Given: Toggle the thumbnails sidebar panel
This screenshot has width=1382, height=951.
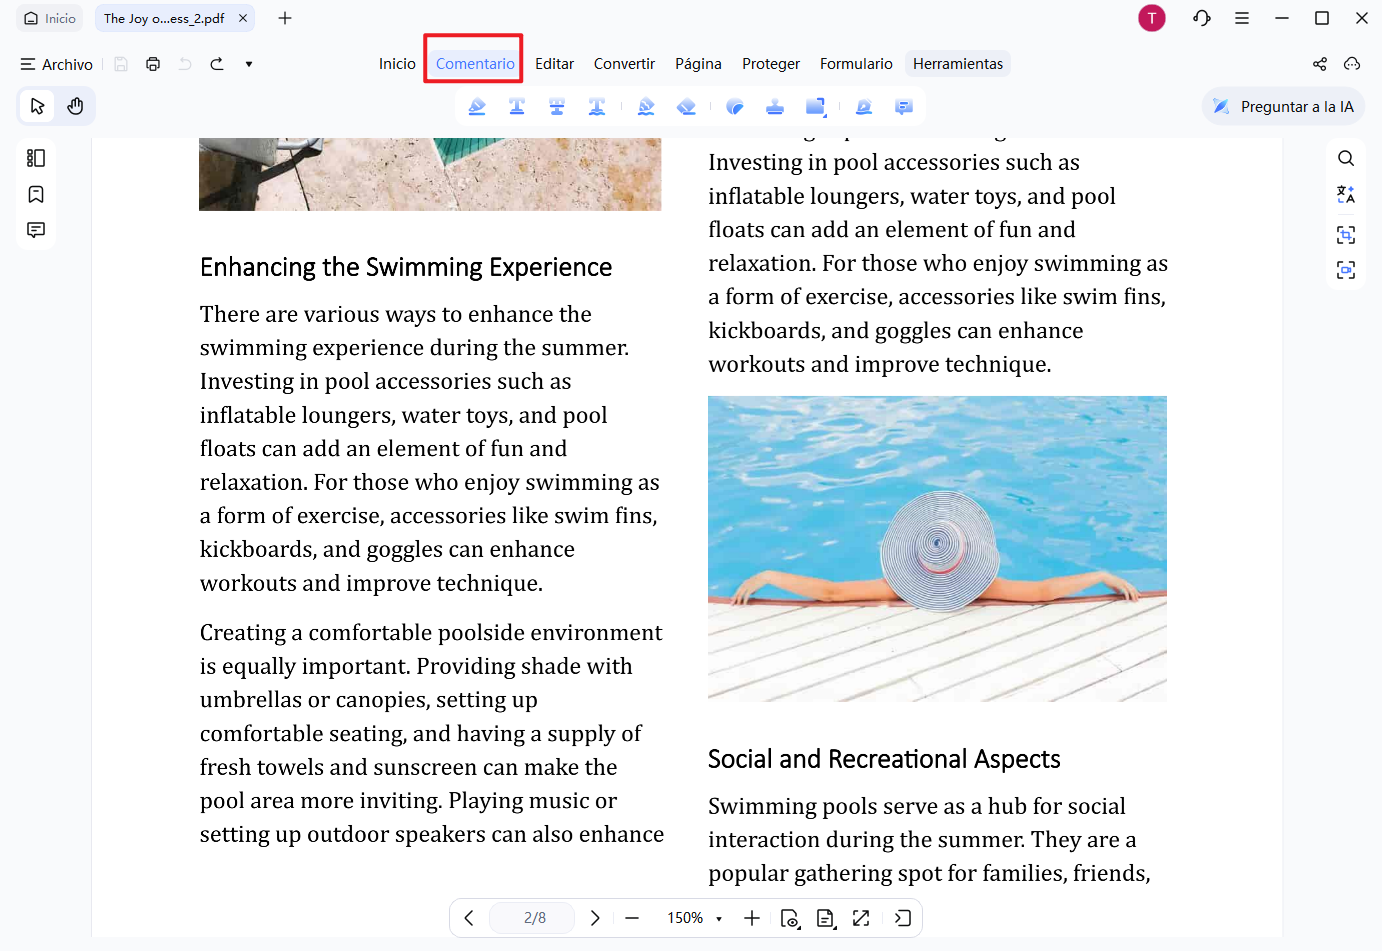Looking at the screenshot, I should click(36, 158).
